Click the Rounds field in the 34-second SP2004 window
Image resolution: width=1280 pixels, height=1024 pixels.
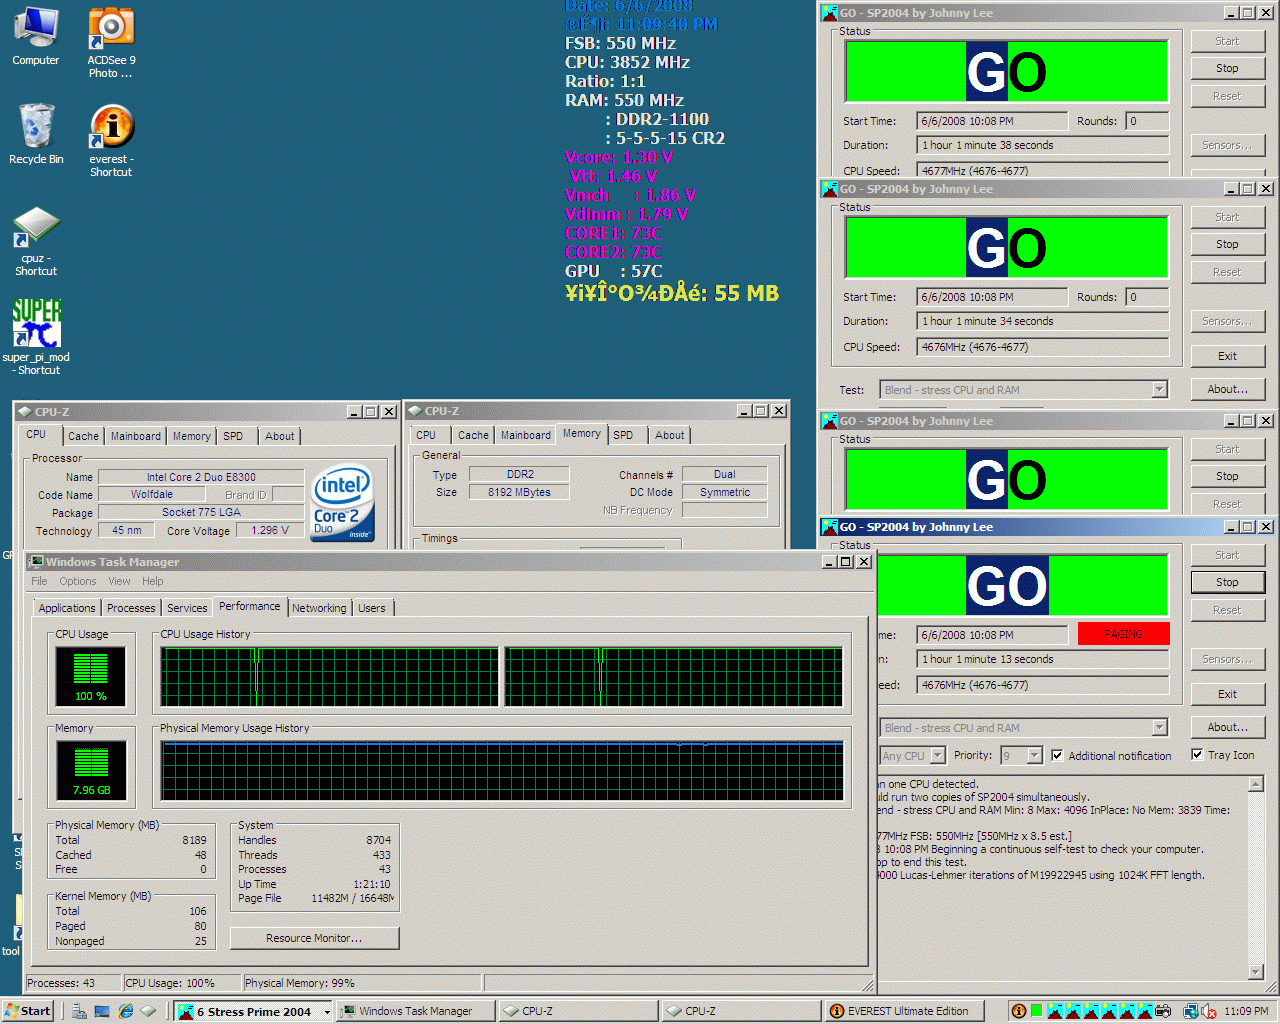pos(1147,297)
